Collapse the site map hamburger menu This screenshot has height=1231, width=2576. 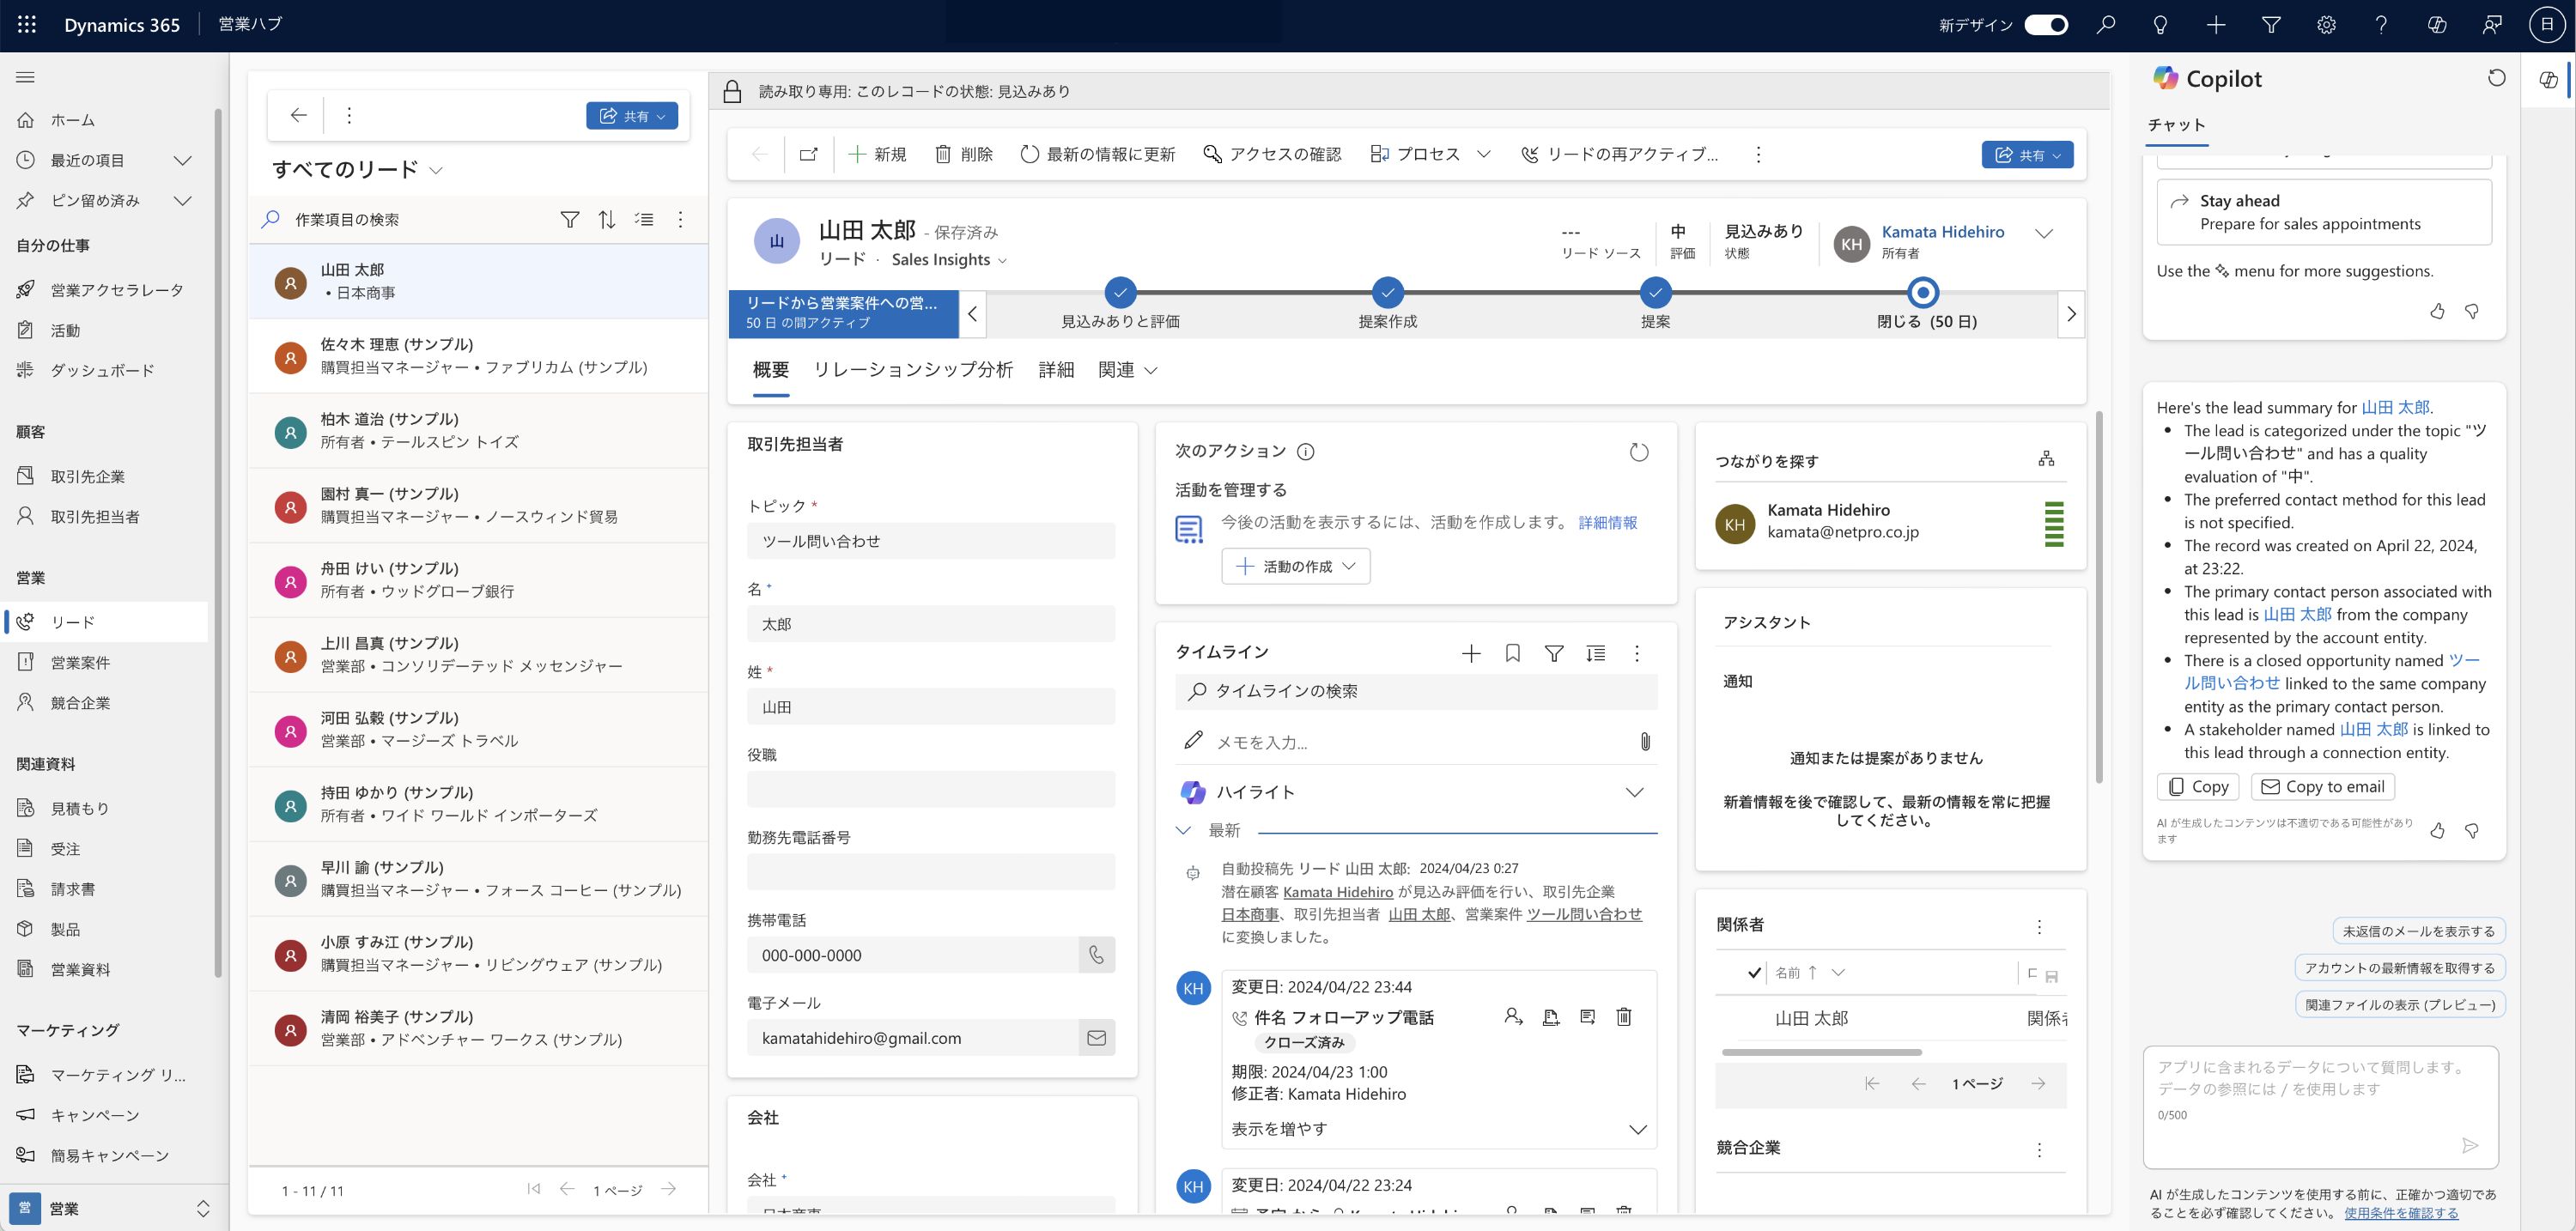click(x=26, y=77)
